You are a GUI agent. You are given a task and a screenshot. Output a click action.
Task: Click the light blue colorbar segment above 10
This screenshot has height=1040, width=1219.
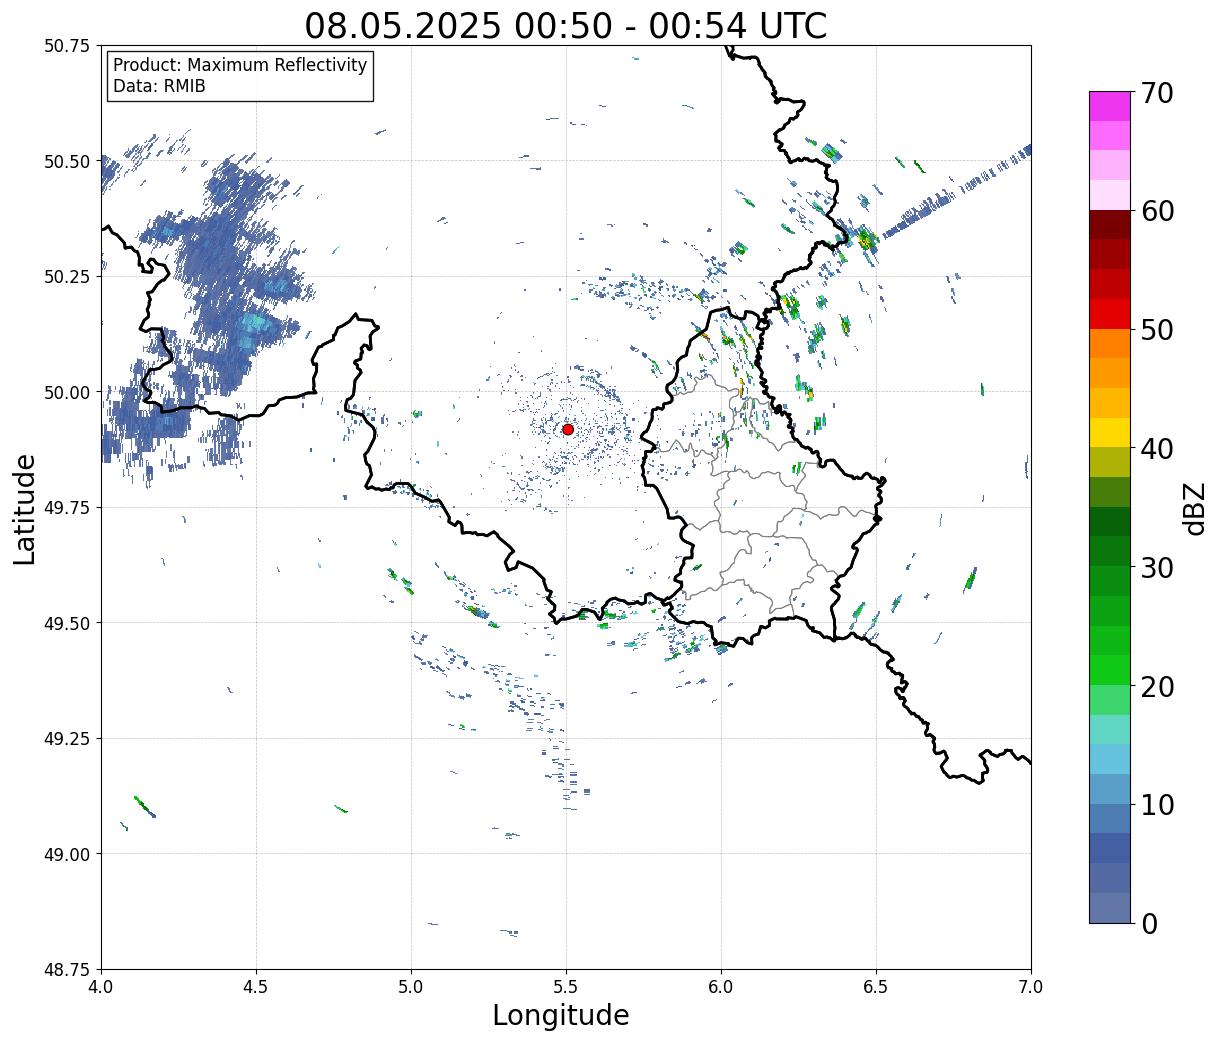pos(1110,759)
